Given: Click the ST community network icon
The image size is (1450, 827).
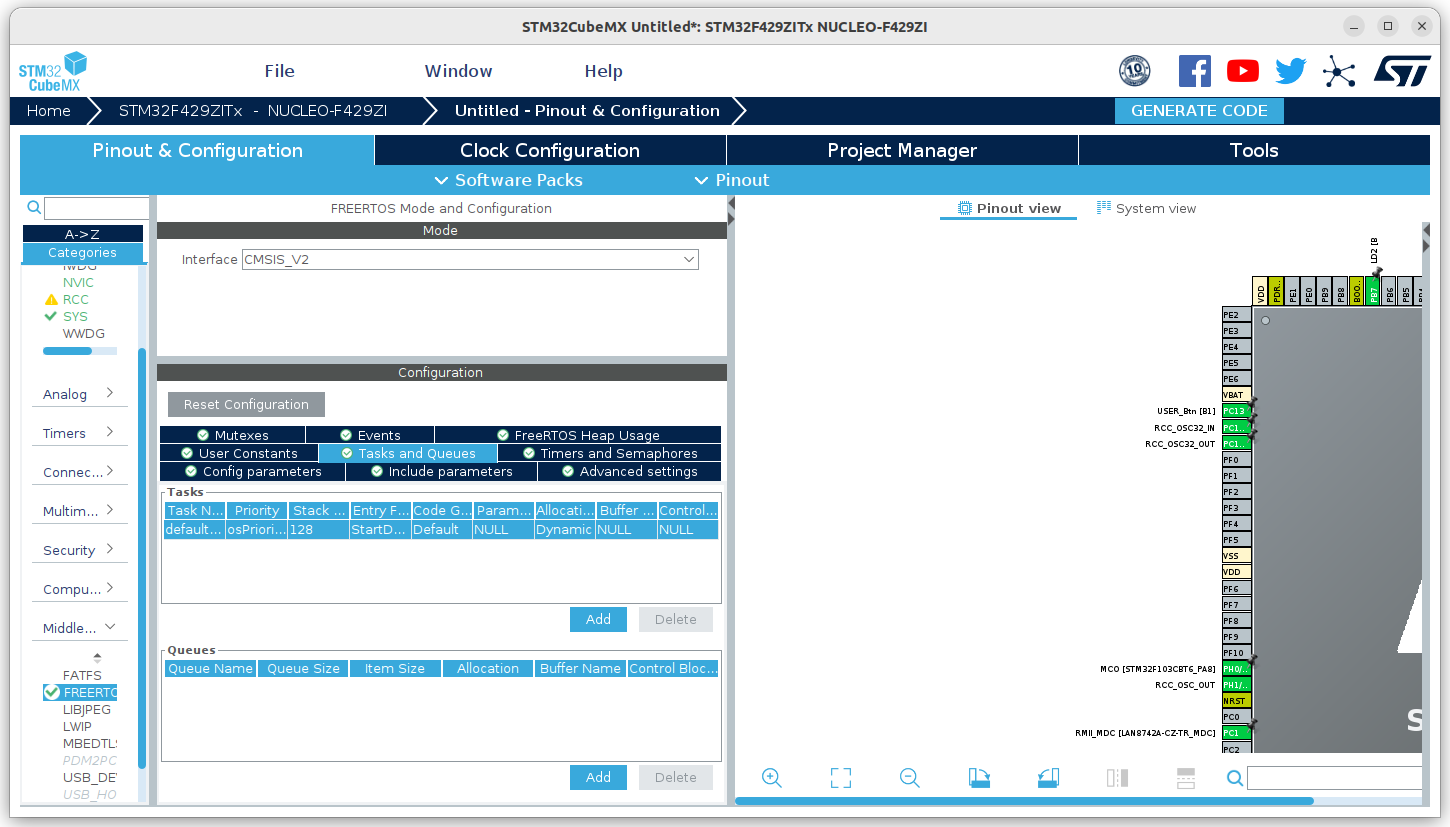Looking at the screenshot, I should 1339,71.
